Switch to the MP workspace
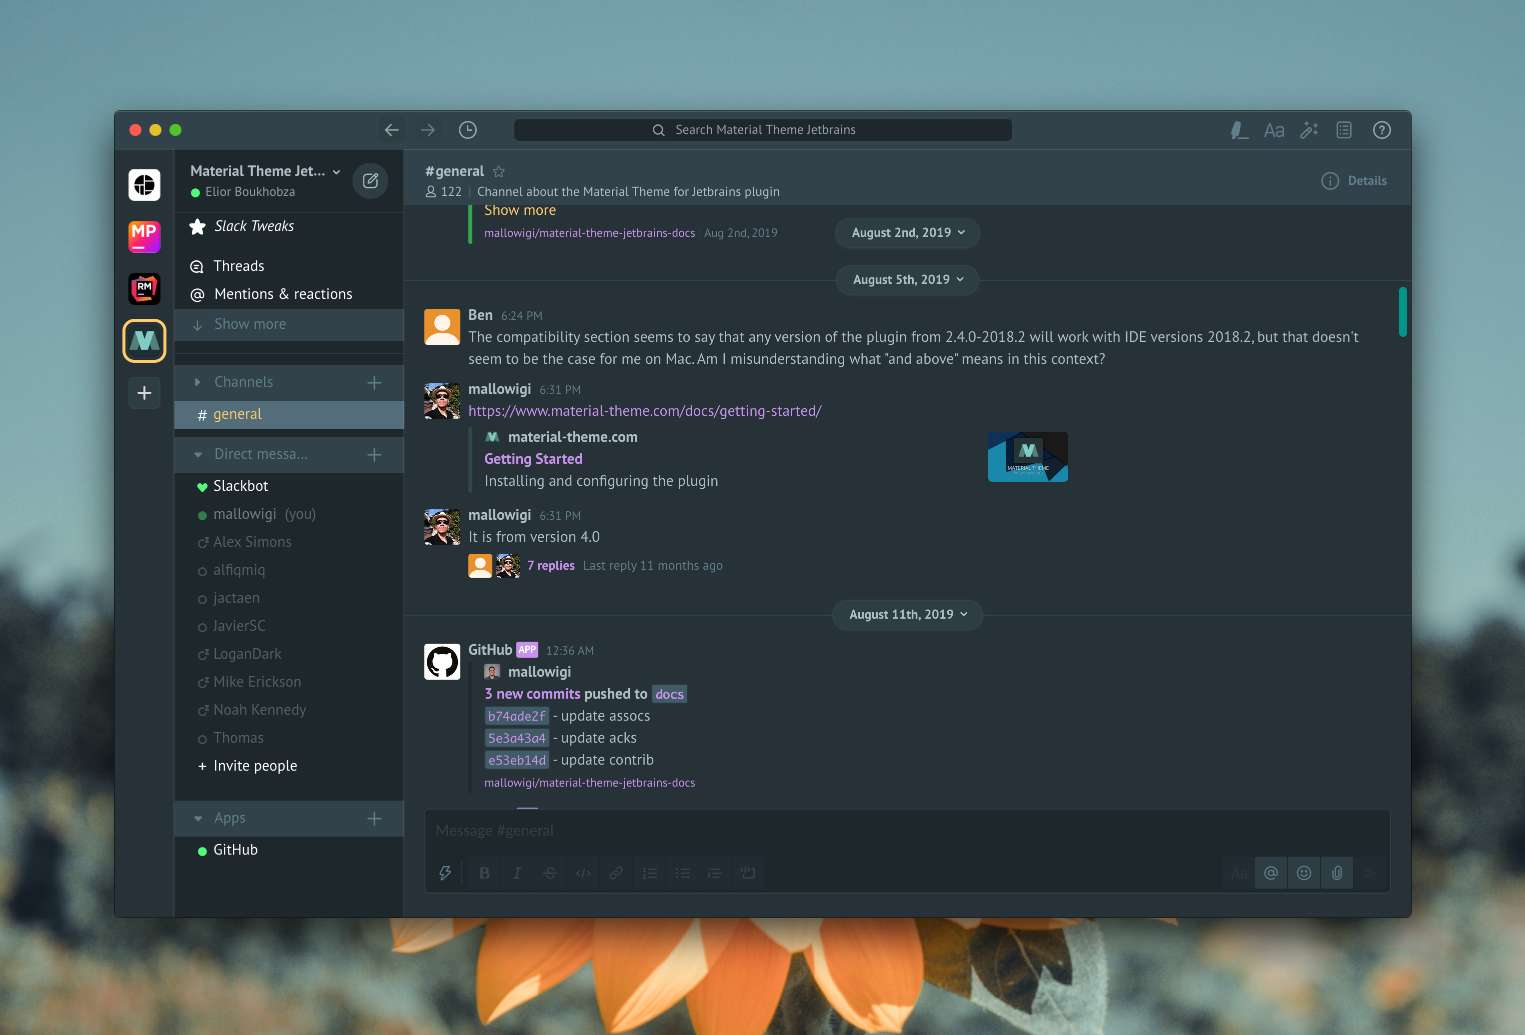The height and width of the screenshot is (1035, 1525). 144,236
